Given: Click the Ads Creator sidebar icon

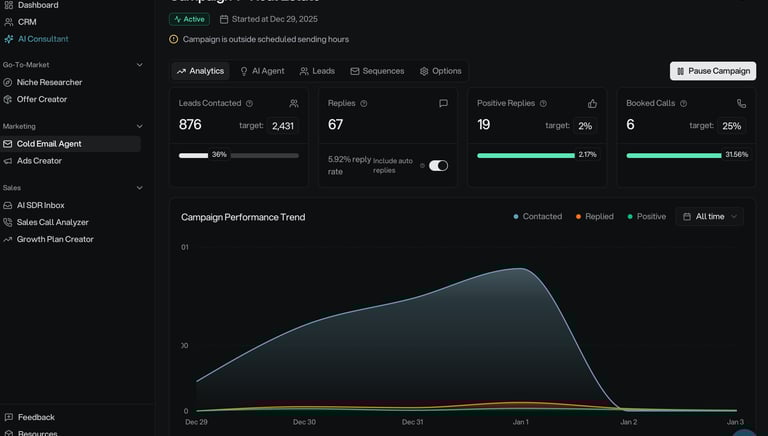Looking at the screenshot, I should pyautogui.click(x=9, y=161).
